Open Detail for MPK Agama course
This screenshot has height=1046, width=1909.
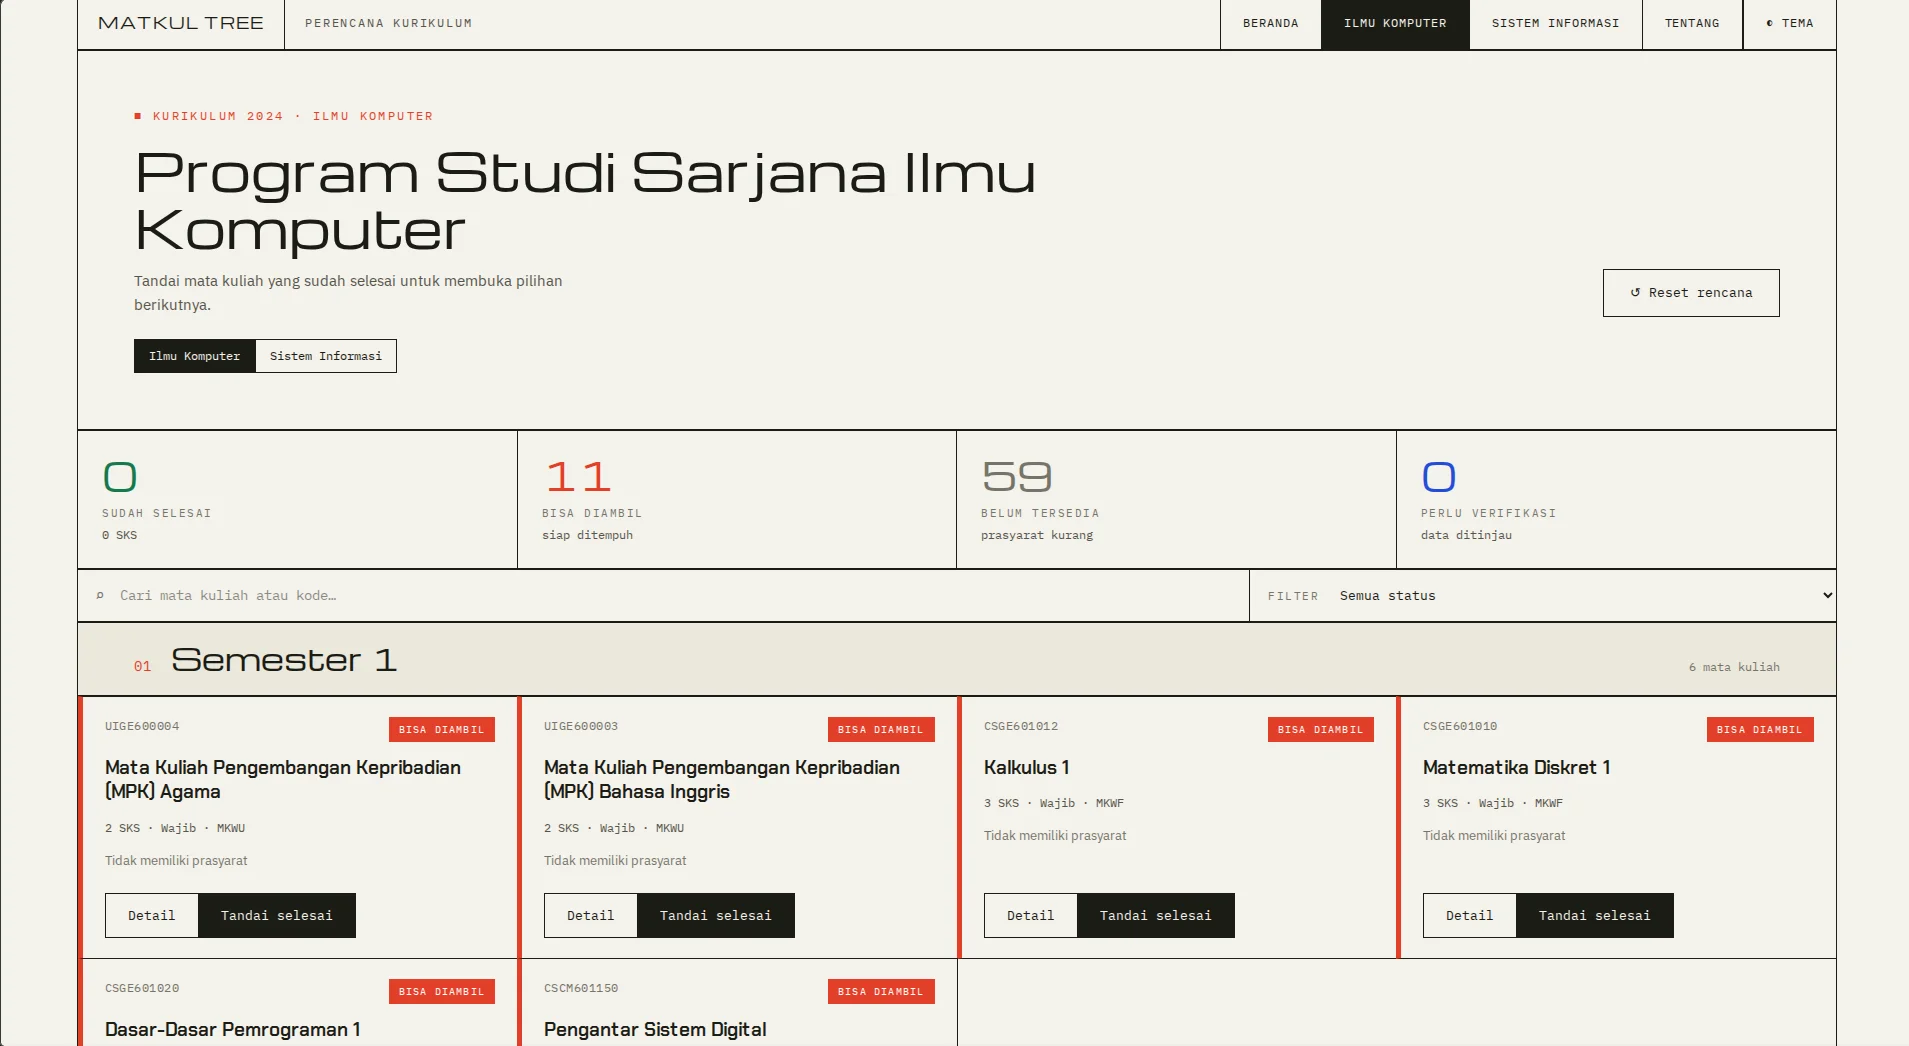(x=151, y=916)
